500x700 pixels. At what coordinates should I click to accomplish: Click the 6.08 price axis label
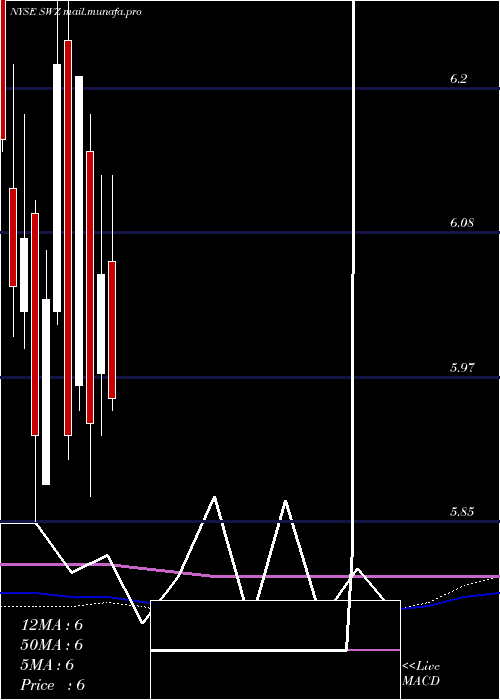point(462,223)
